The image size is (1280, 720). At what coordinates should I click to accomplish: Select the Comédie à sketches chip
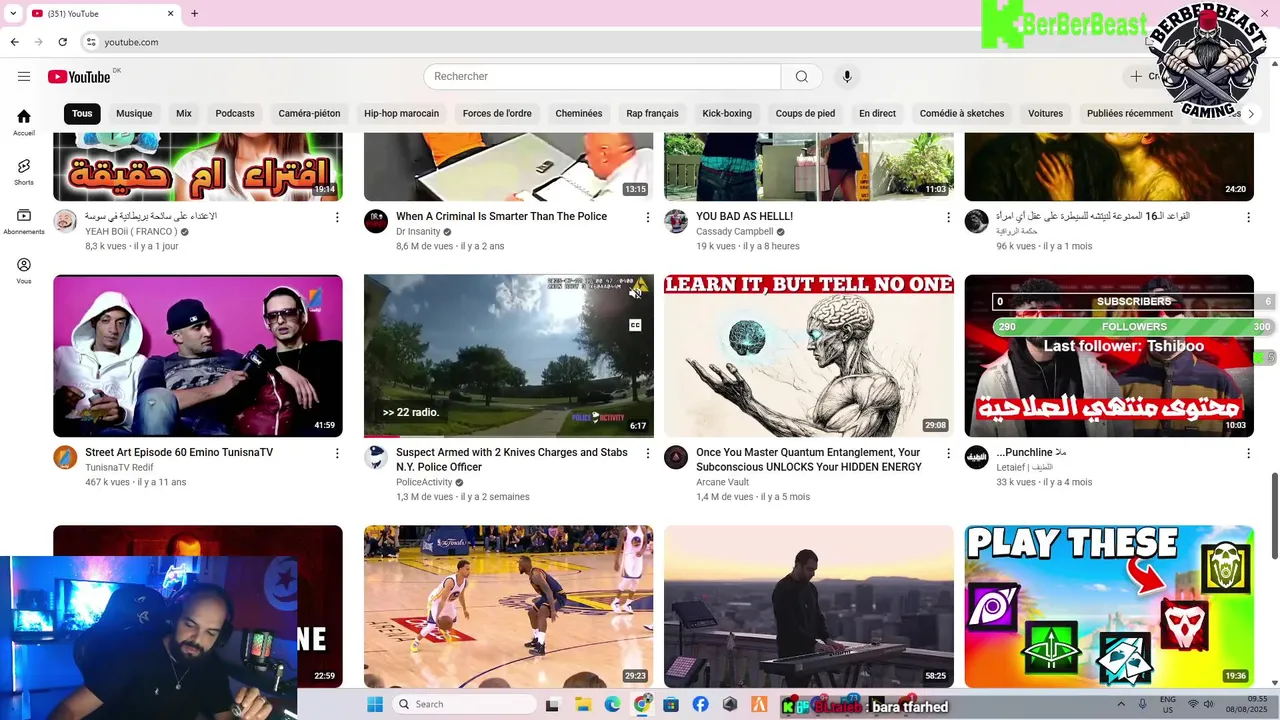(962, 113)
